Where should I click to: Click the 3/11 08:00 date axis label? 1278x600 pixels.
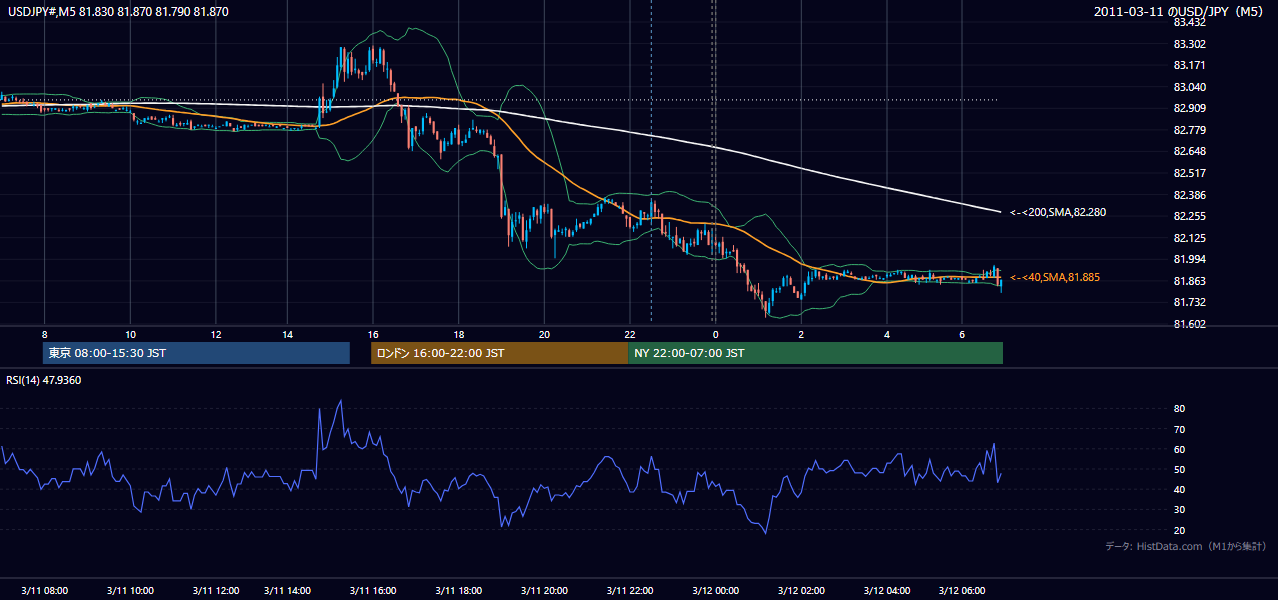coord(45,591)
